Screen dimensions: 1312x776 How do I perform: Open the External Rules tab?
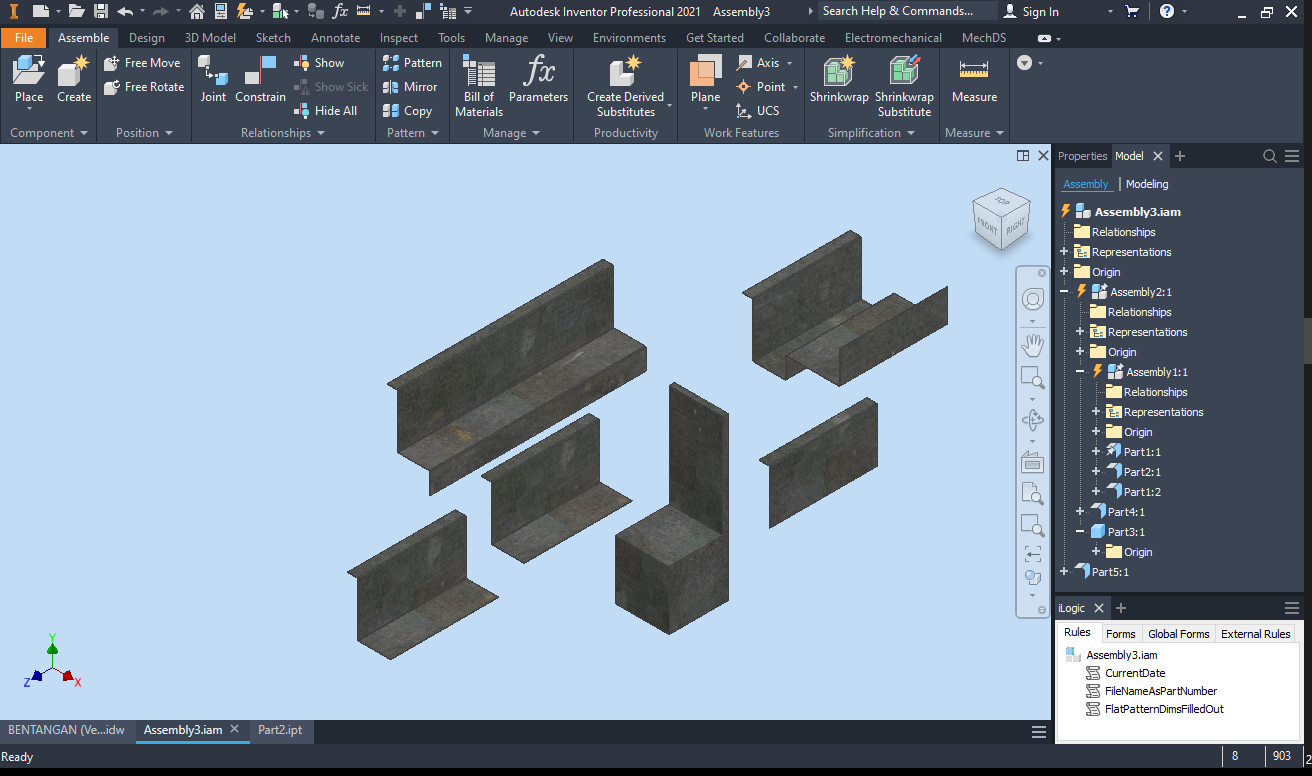(1256, 634)
